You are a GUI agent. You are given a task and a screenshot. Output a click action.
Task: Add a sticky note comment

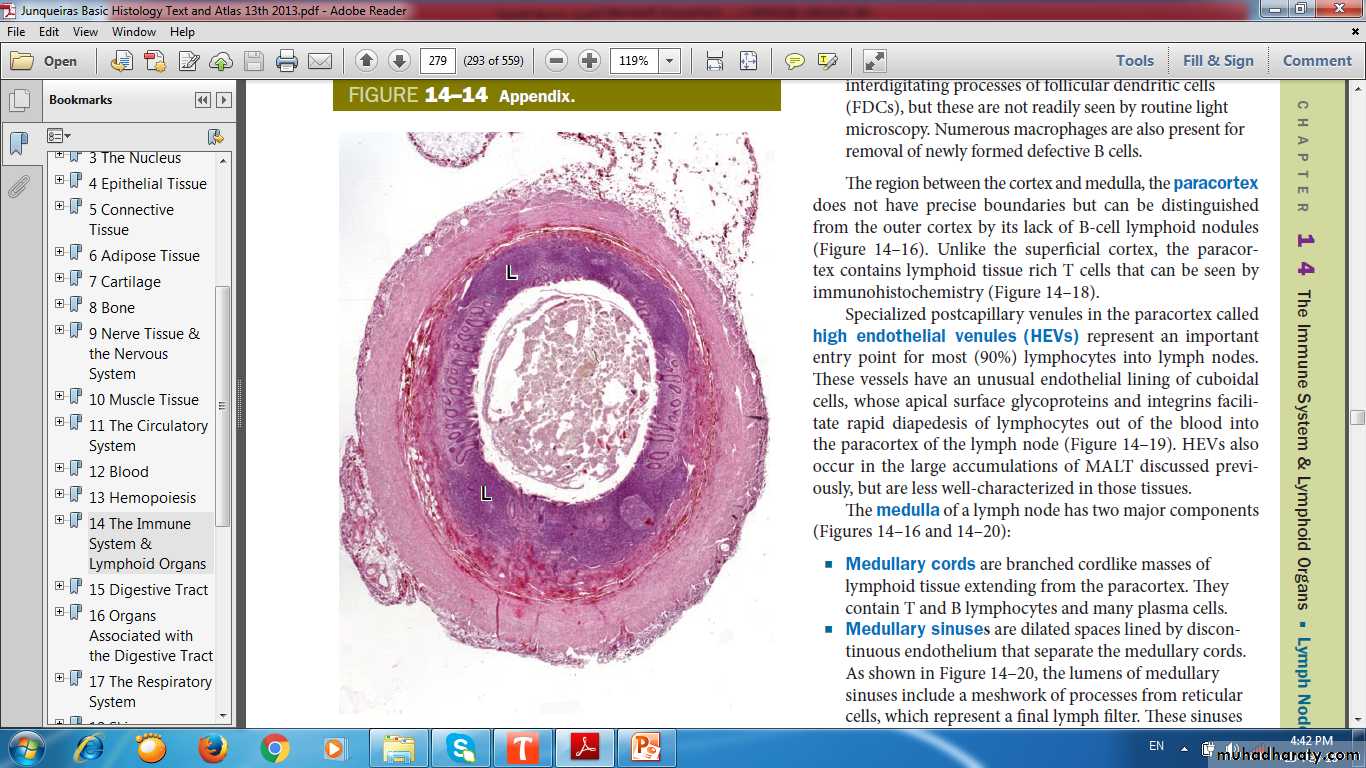pos(795,61)
